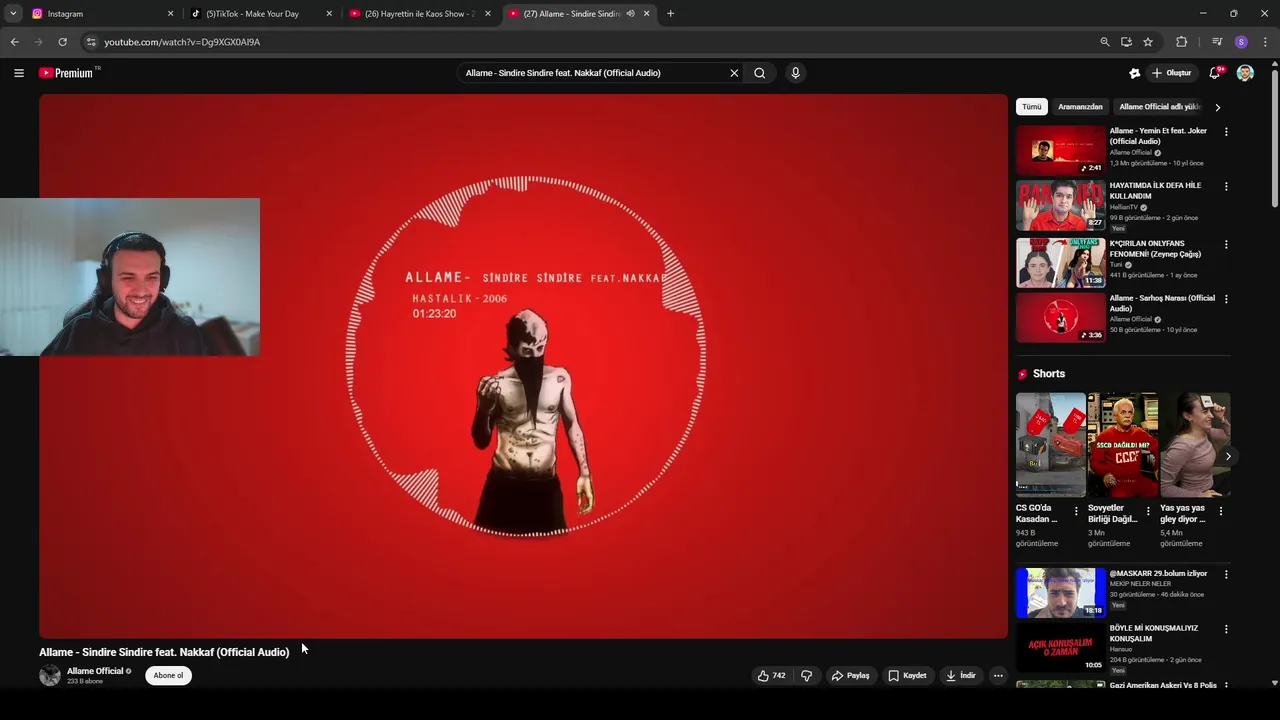This screenshot has width=1280, height=720.
Task: Click the page vertical scrollbar thumb
Action: [x=1274, y=140]
